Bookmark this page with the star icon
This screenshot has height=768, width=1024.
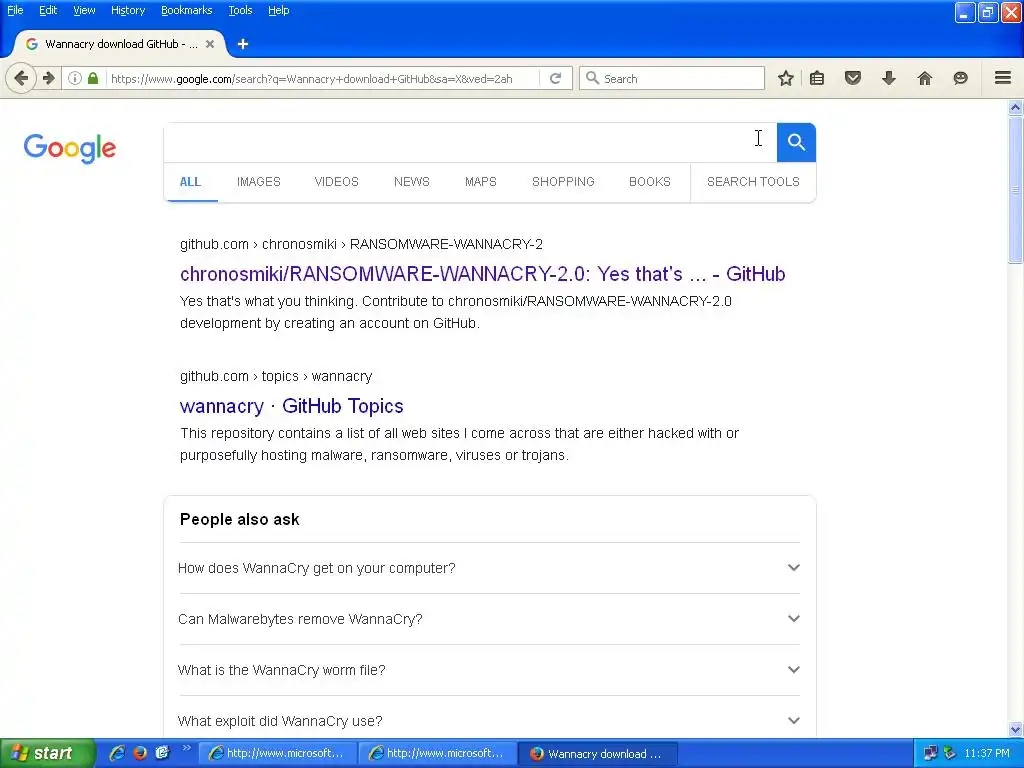pos(786,78)
